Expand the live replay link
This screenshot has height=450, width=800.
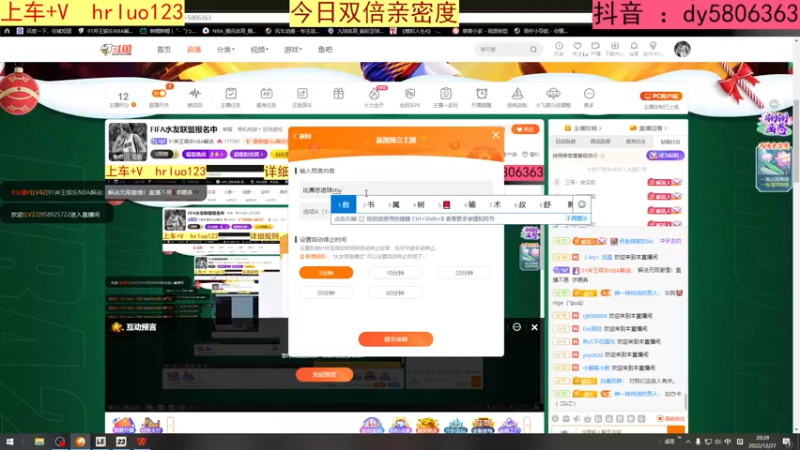648,128
